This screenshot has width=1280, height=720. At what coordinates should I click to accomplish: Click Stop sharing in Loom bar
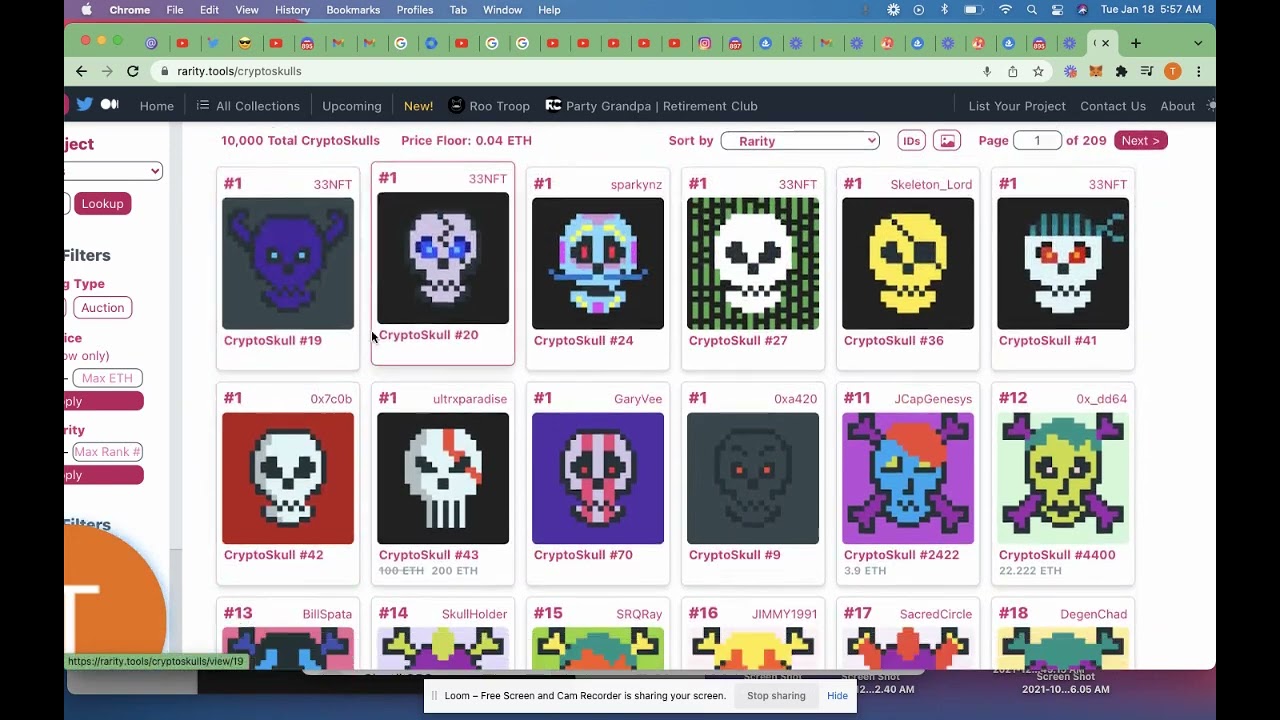776,696
